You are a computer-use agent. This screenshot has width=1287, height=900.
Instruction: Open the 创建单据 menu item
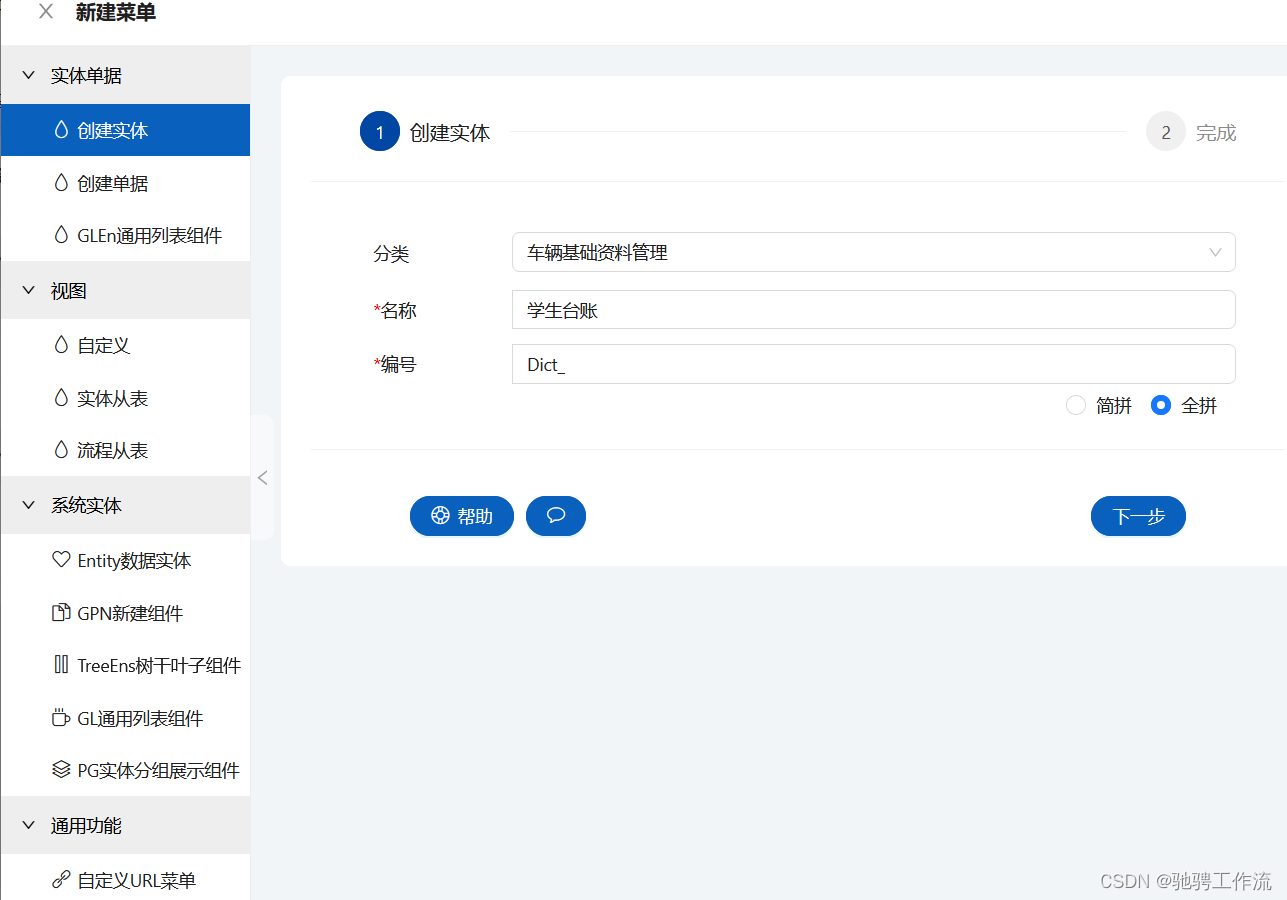tap(125, 183)
